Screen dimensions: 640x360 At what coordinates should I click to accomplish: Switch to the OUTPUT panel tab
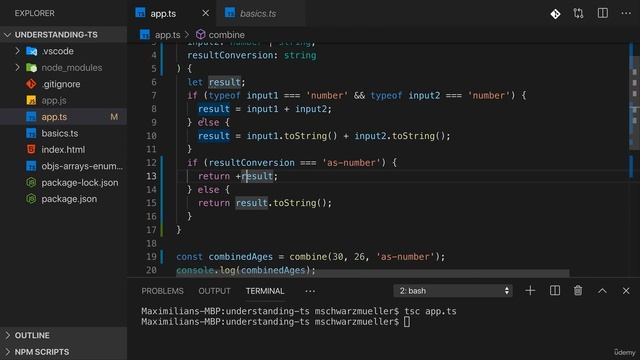tap(214, 291)
